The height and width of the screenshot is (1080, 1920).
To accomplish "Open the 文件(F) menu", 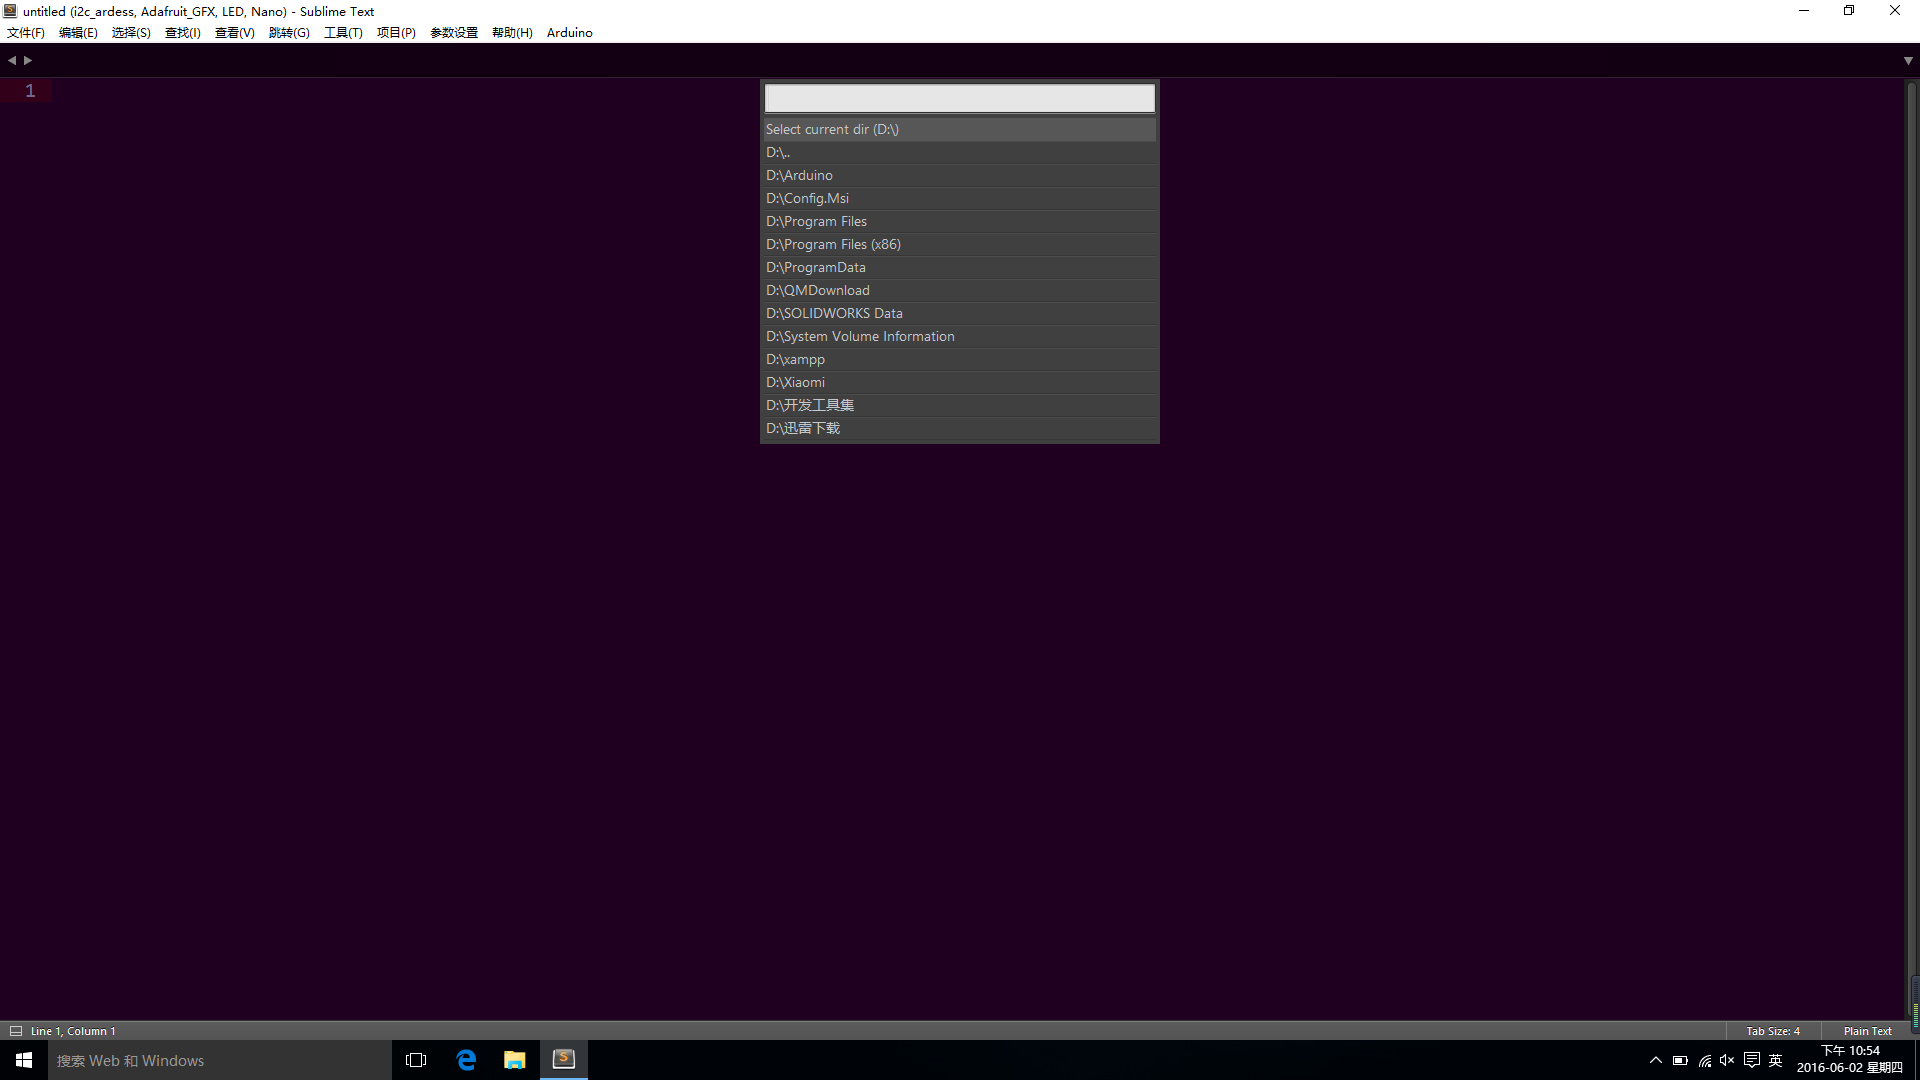I will click(x=26, y=32).
